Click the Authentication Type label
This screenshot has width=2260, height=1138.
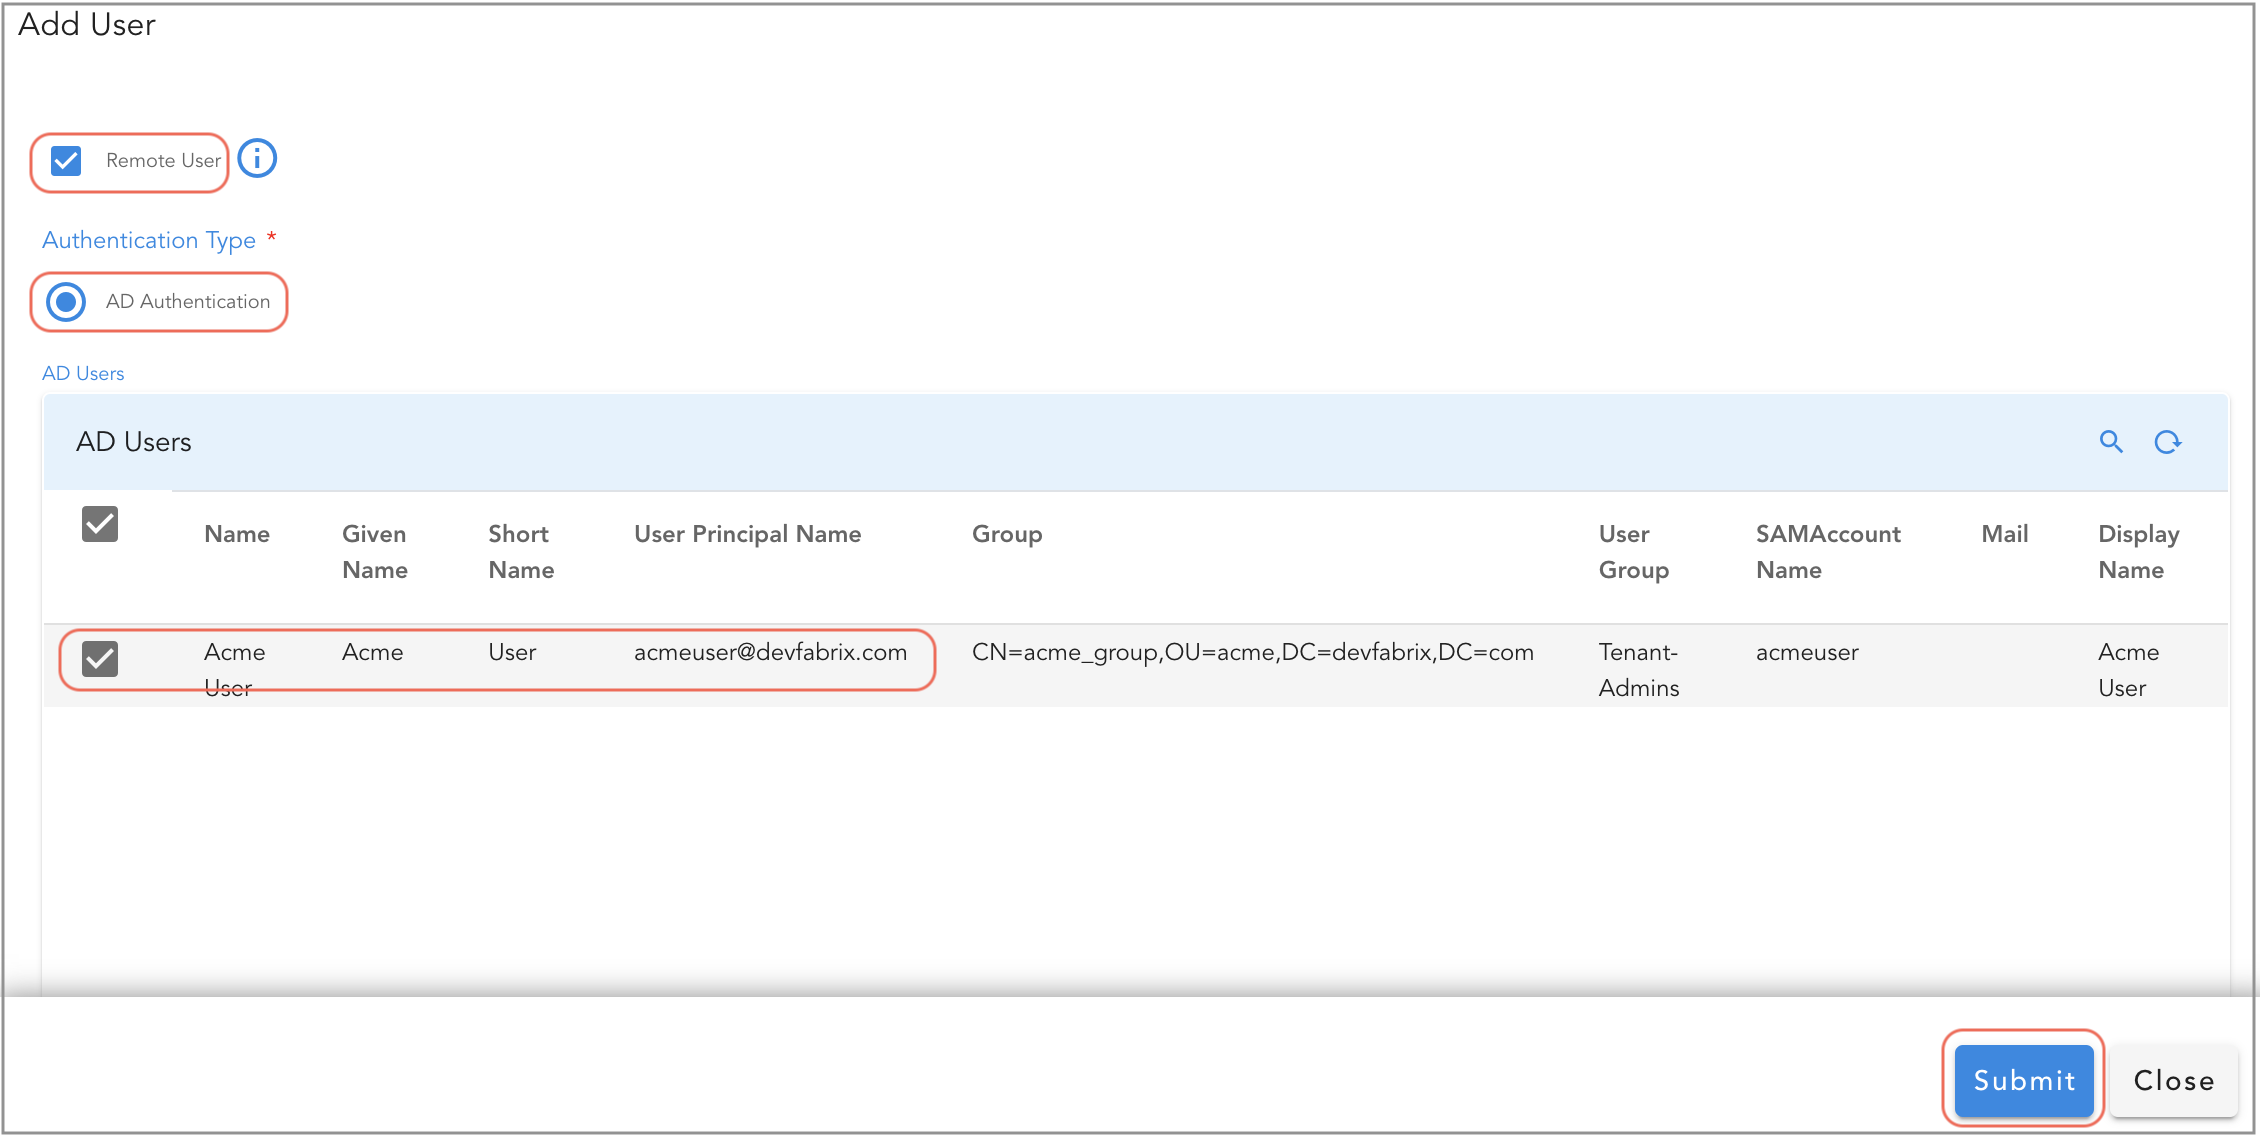point(148,239)
